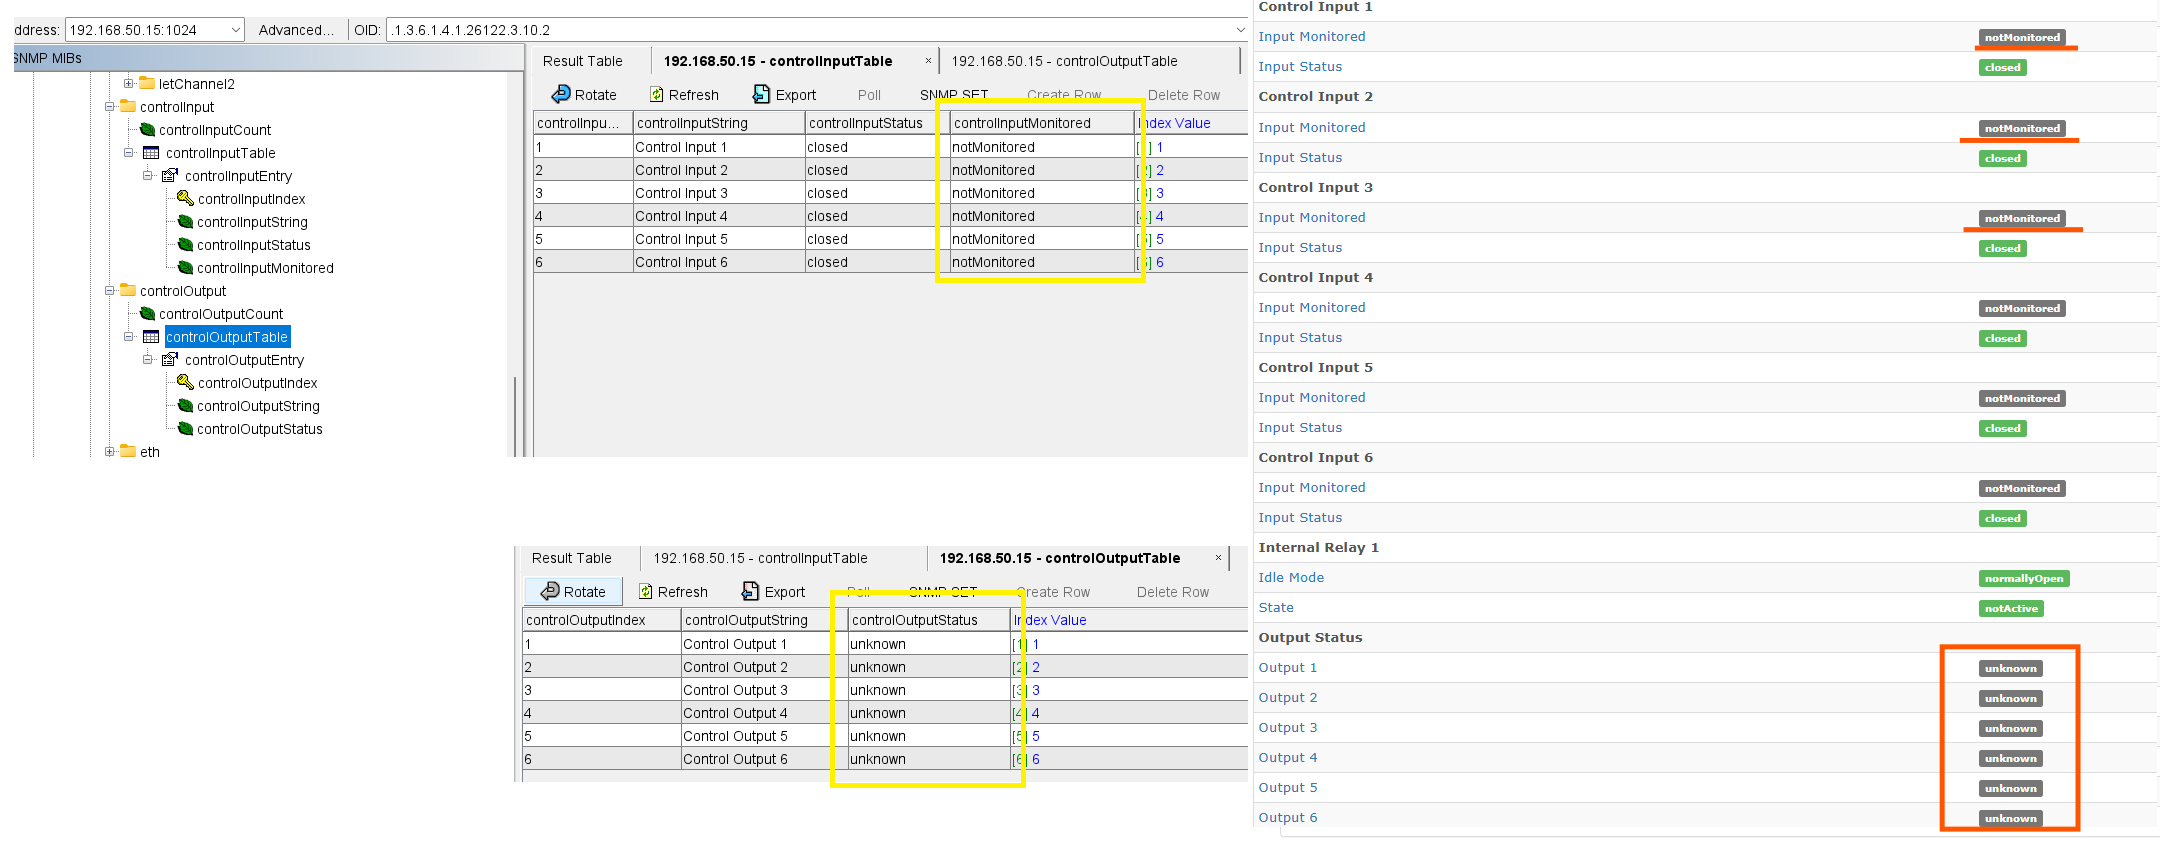Close the controlInputTable tab
This screenshot has width=2160, height=842.
[928, 61]
